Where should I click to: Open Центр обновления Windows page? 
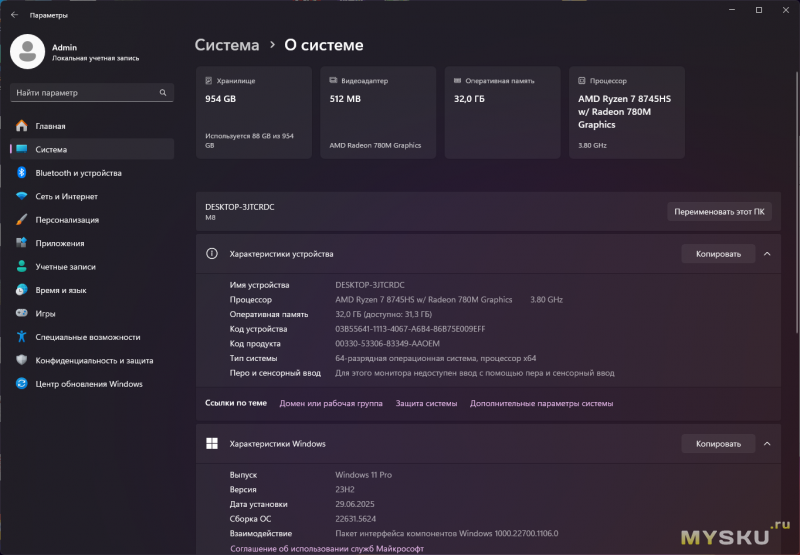coord(92,384)
